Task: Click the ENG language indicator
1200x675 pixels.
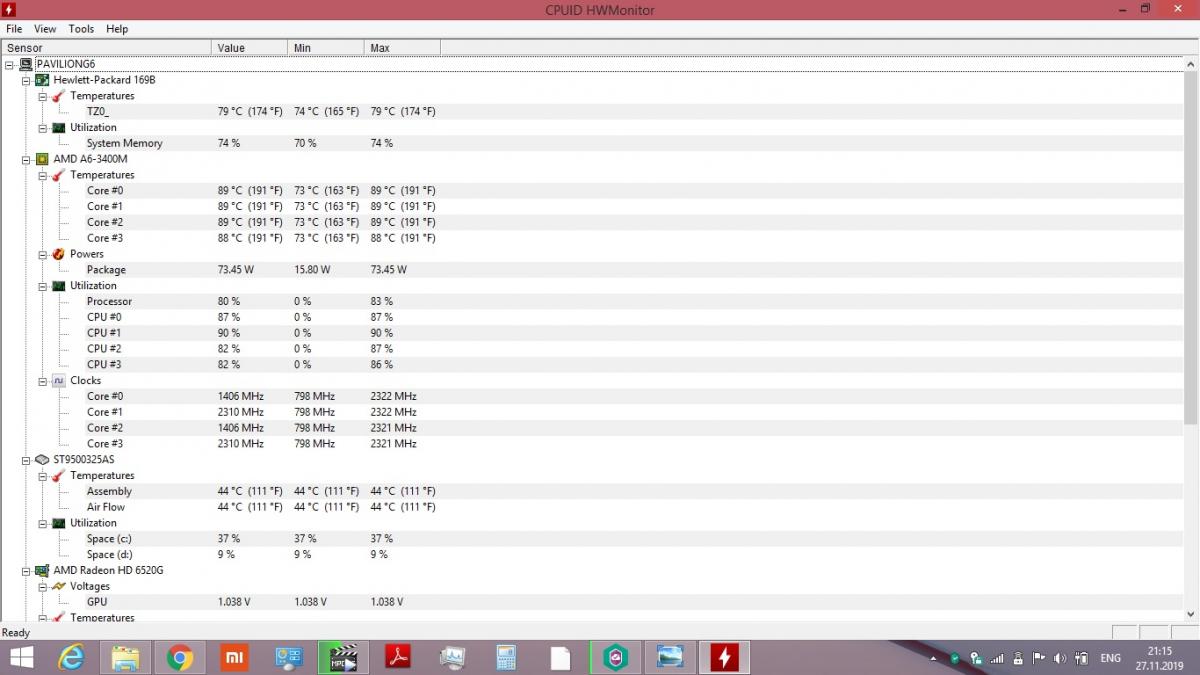Action: (x=1111, y=658)
